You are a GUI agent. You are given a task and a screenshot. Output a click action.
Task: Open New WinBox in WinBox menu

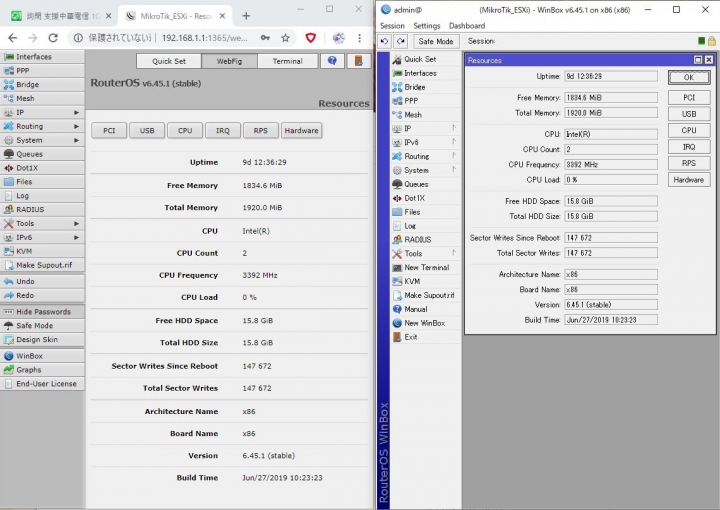tap(425, 323)
